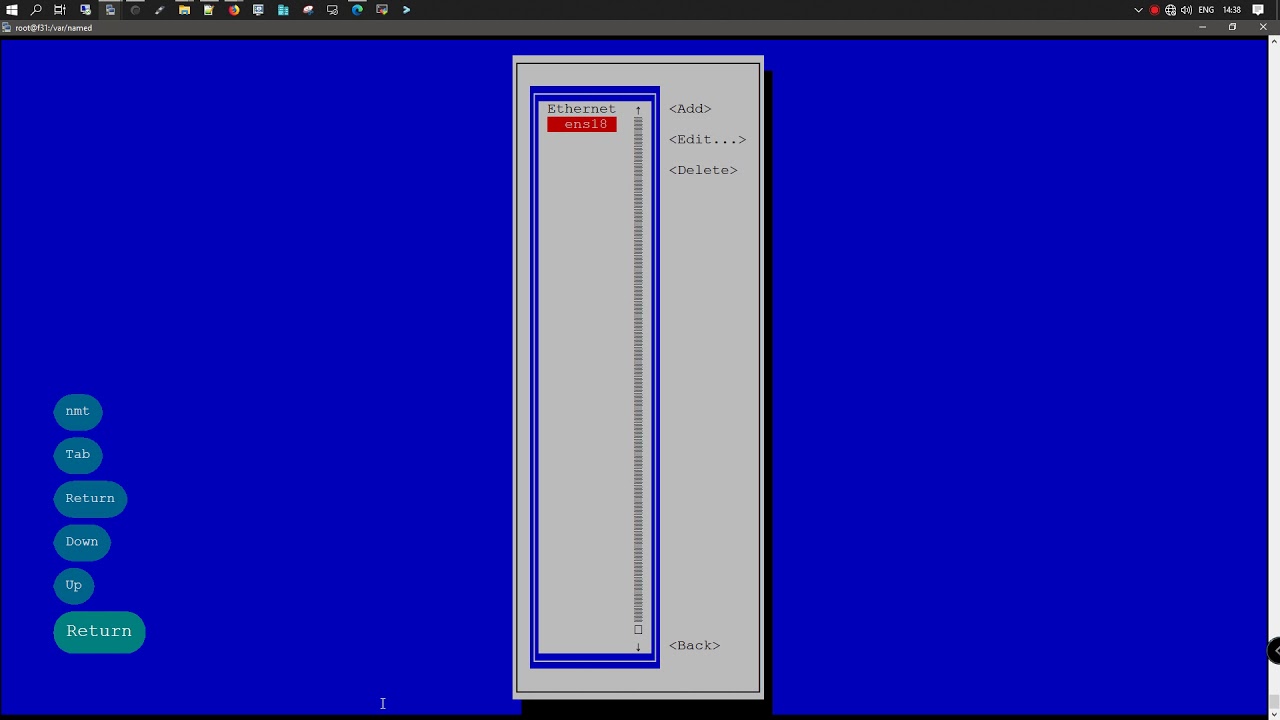The image size is (1280, 720).
Task: Click the terminal window title bar icon
Action: 7,28
